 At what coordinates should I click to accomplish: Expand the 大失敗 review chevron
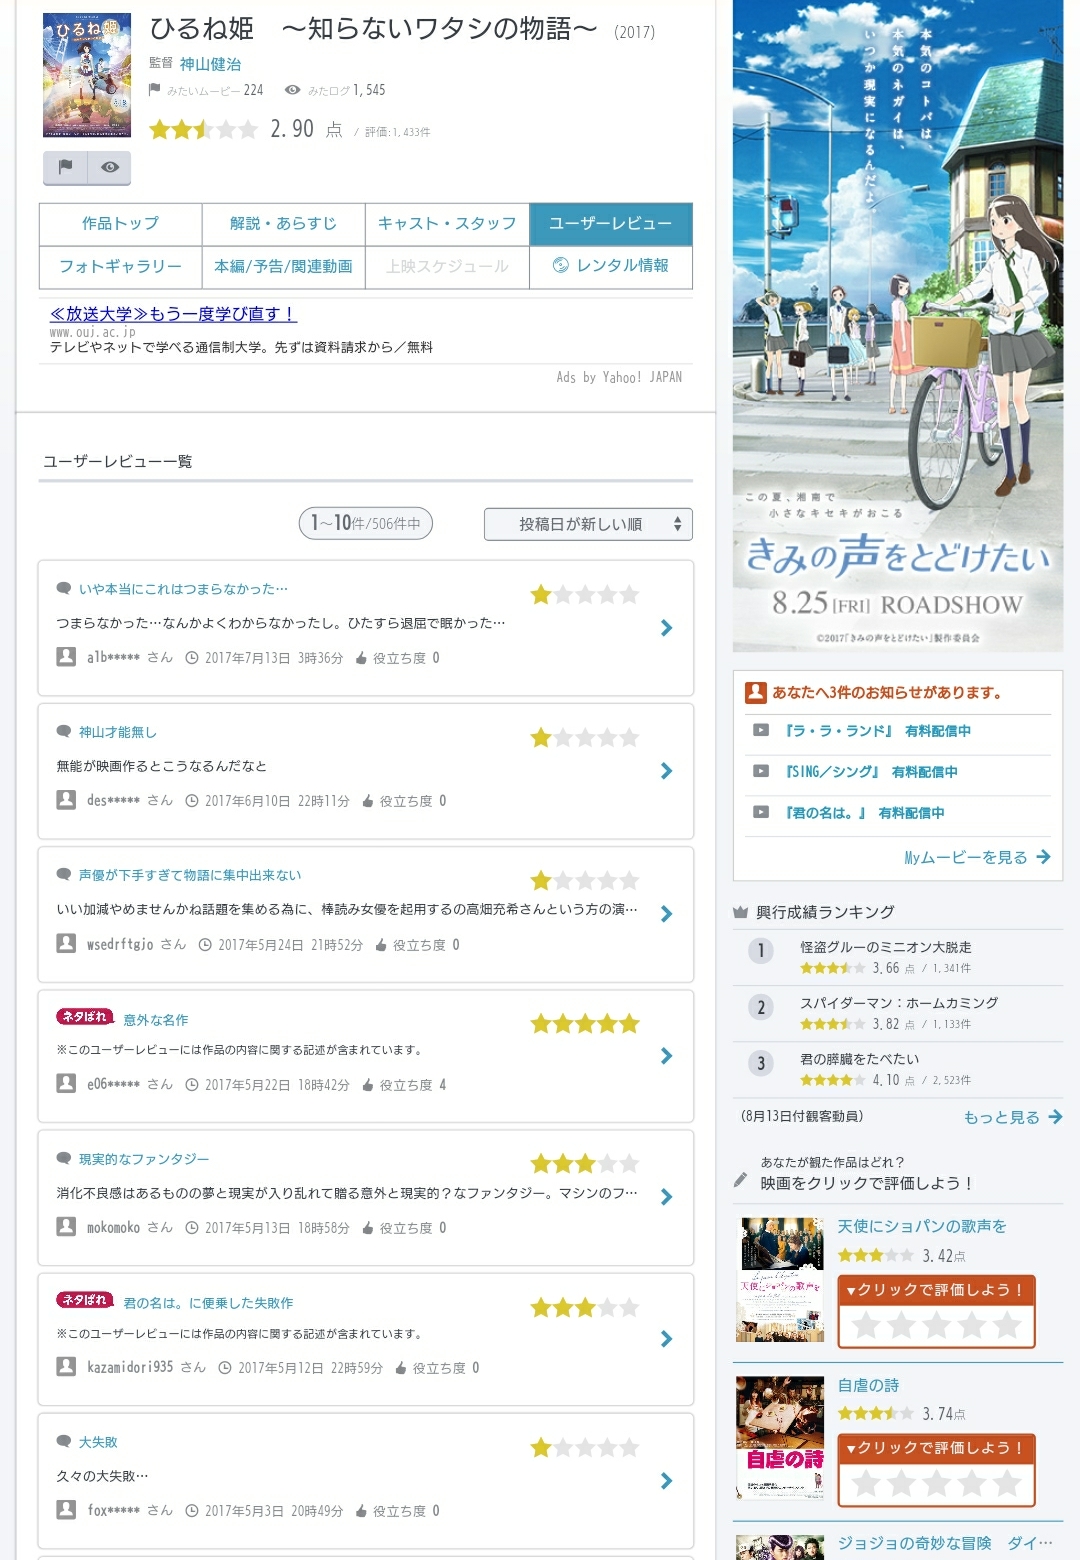[667, 1481]
